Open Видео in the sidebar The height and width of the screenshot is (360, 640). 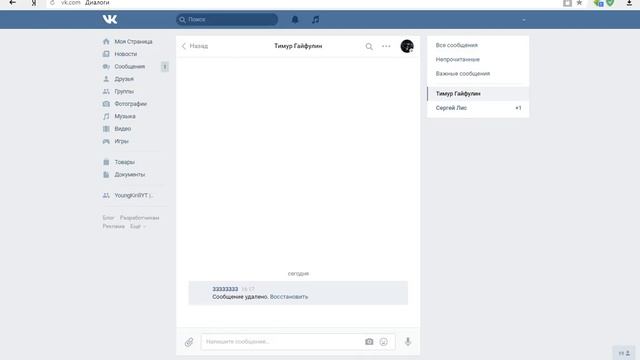122,129
